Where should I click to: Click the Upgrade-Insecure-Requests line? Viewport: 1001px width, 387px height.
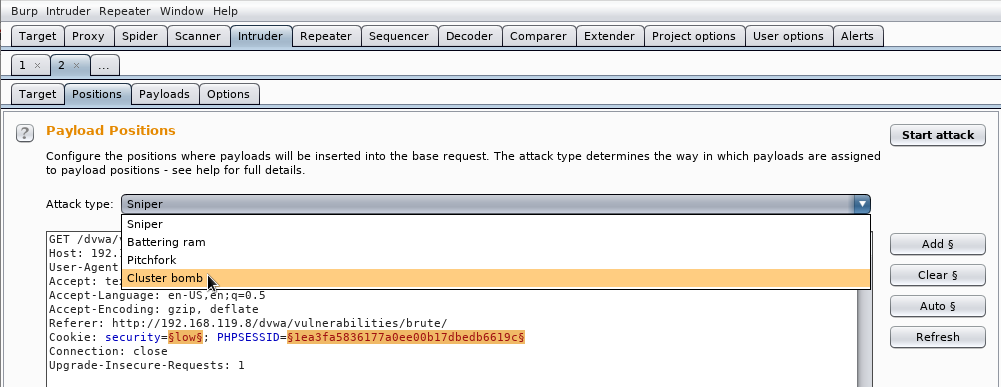(x=147, y=365)
